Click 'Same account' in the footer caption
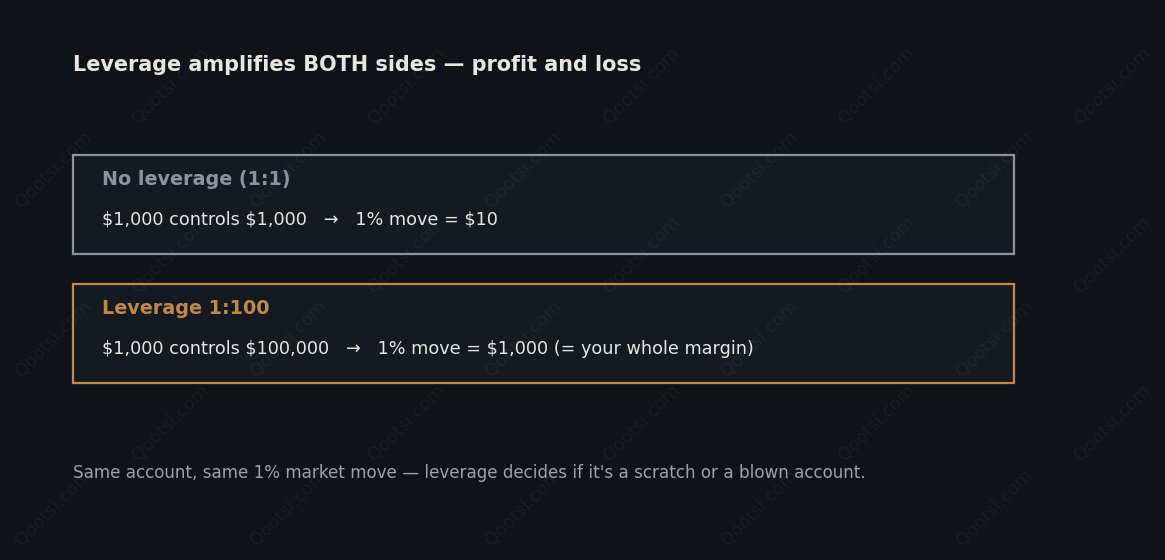 tap(135, 472)
